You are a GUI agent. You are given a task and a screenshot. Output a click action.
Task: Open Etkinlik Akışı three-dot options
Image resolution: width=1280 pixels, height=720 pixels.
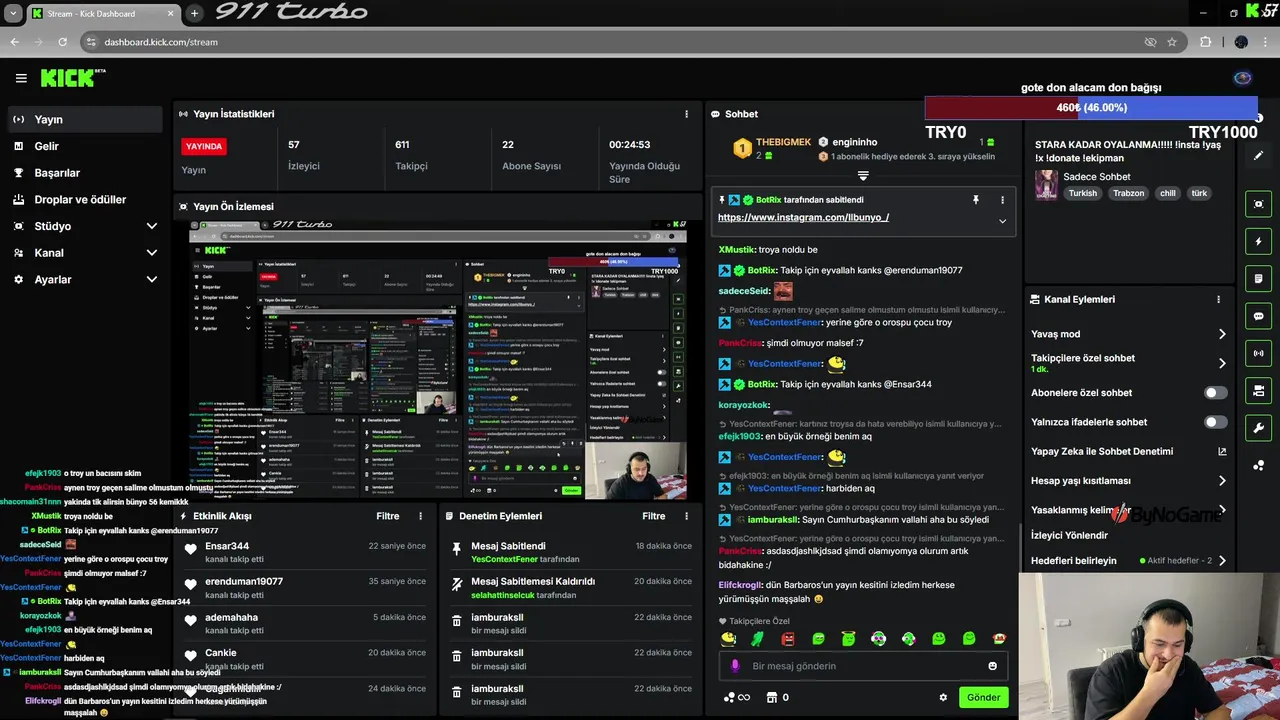pyautogui.click(x=420, y=516)
